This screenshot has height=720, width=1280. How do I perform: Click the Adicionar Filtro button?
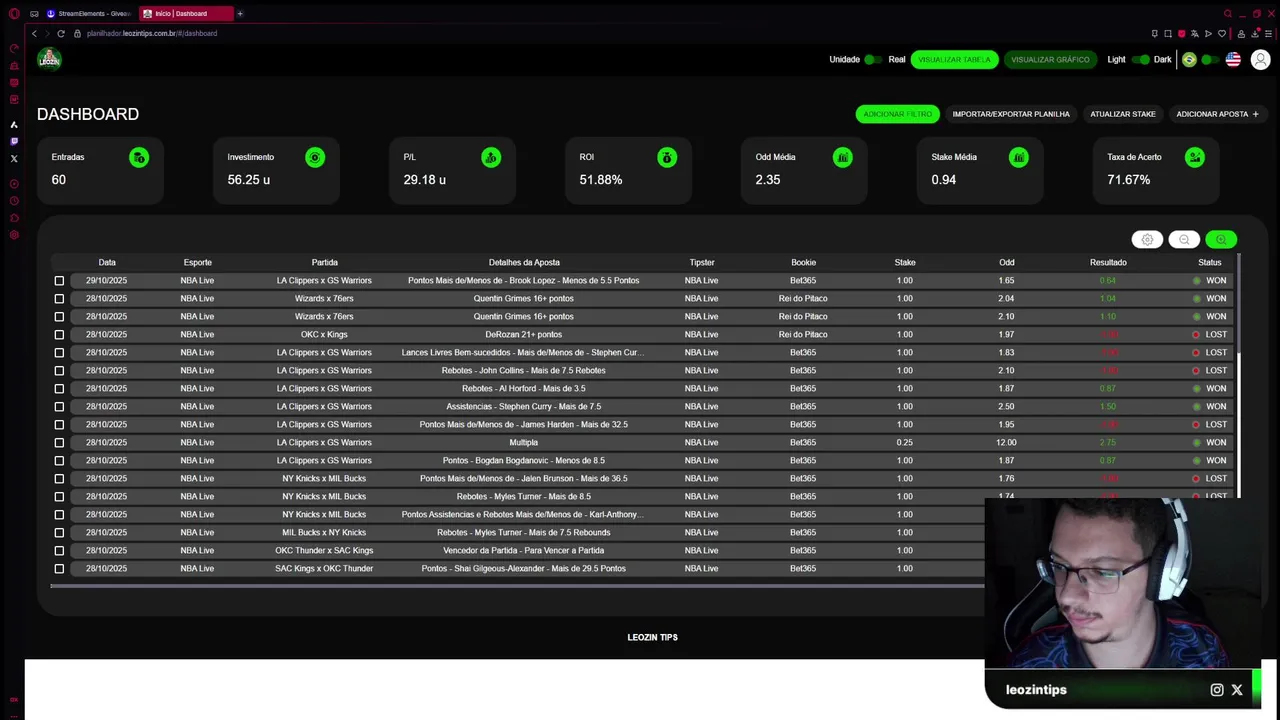[x=897, y=114]
